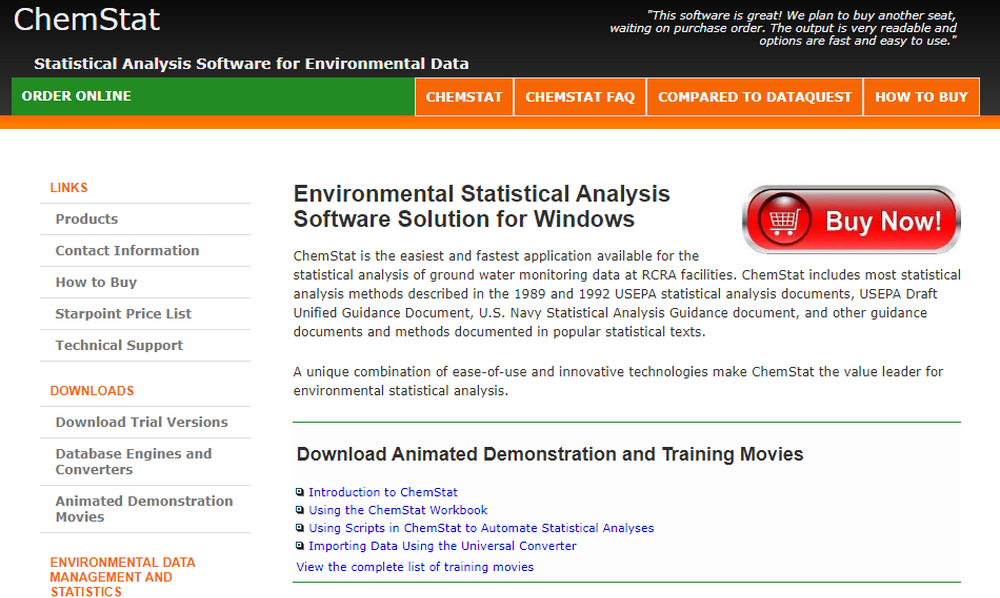Click the tagline Statistical Analysis Software for Environmental Data
Screen dimensions: 1000x598
(251, 64)
